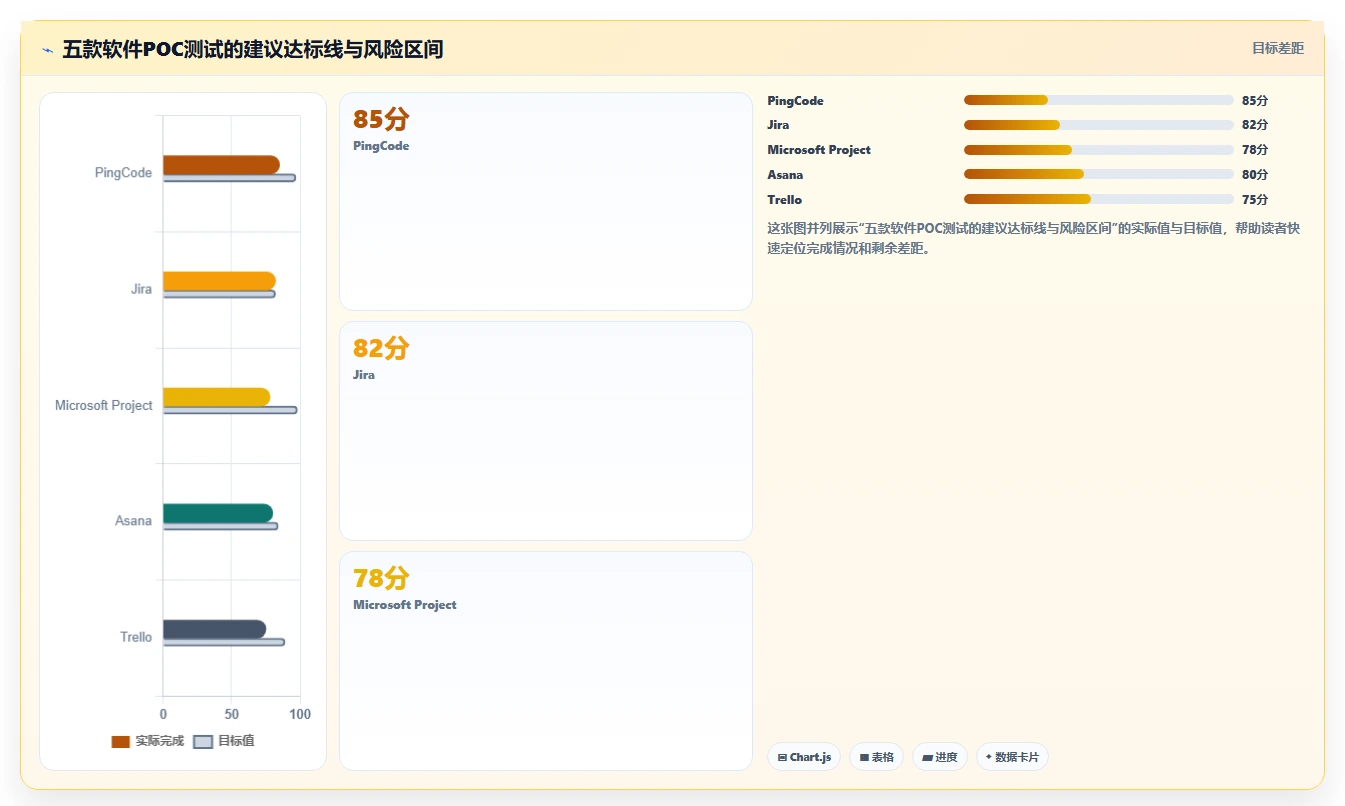
Task: Click the 数据卡片 tag
Action: coord(1012,757)
